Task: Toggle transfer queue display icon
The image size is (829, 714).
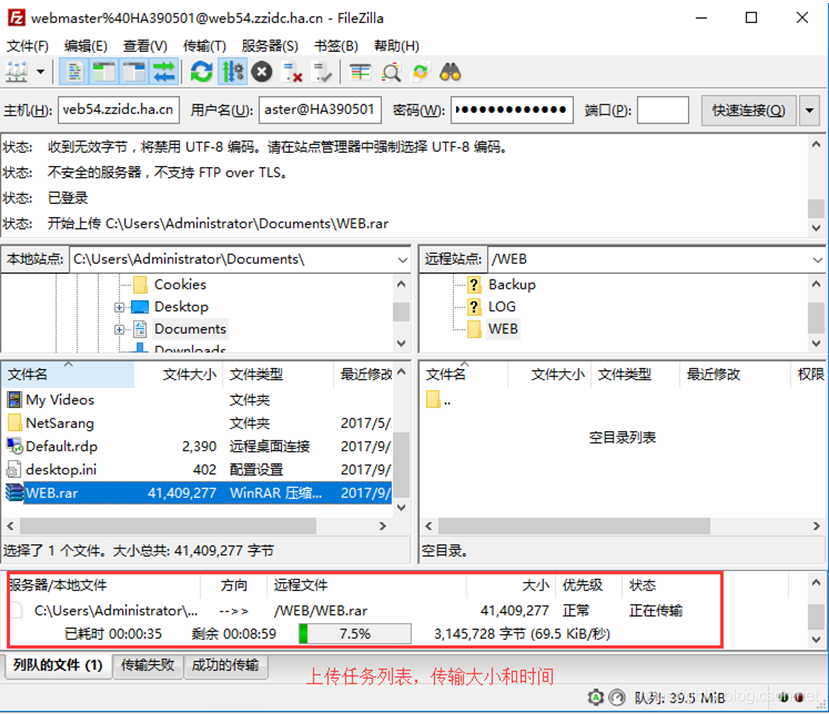Action: 164,71
